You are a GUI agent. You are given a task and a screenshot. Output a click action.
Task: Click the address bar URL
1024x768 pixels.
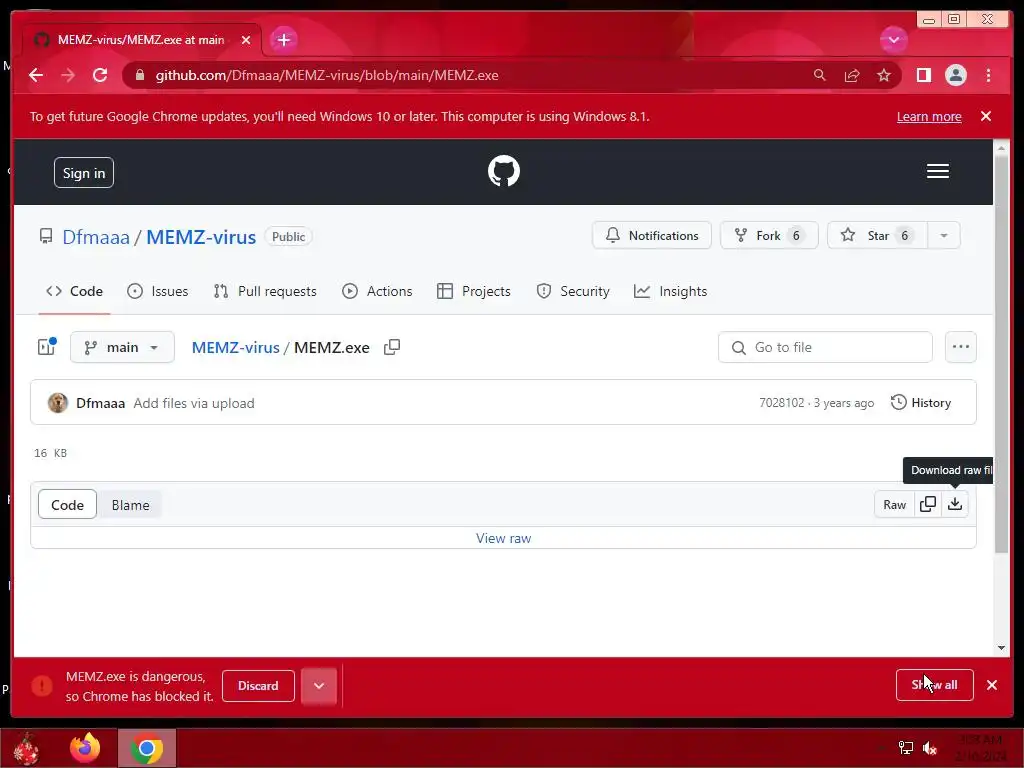point(327,75)
